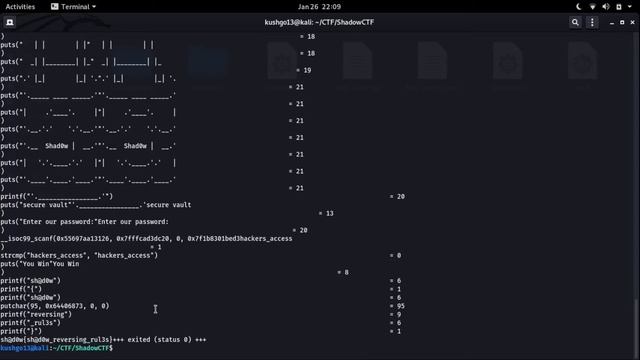Image resolution: width=640 pixels, height=360 pixels.
Task: Click the puts("Enter our password: line
Action: tap(84, 222)
